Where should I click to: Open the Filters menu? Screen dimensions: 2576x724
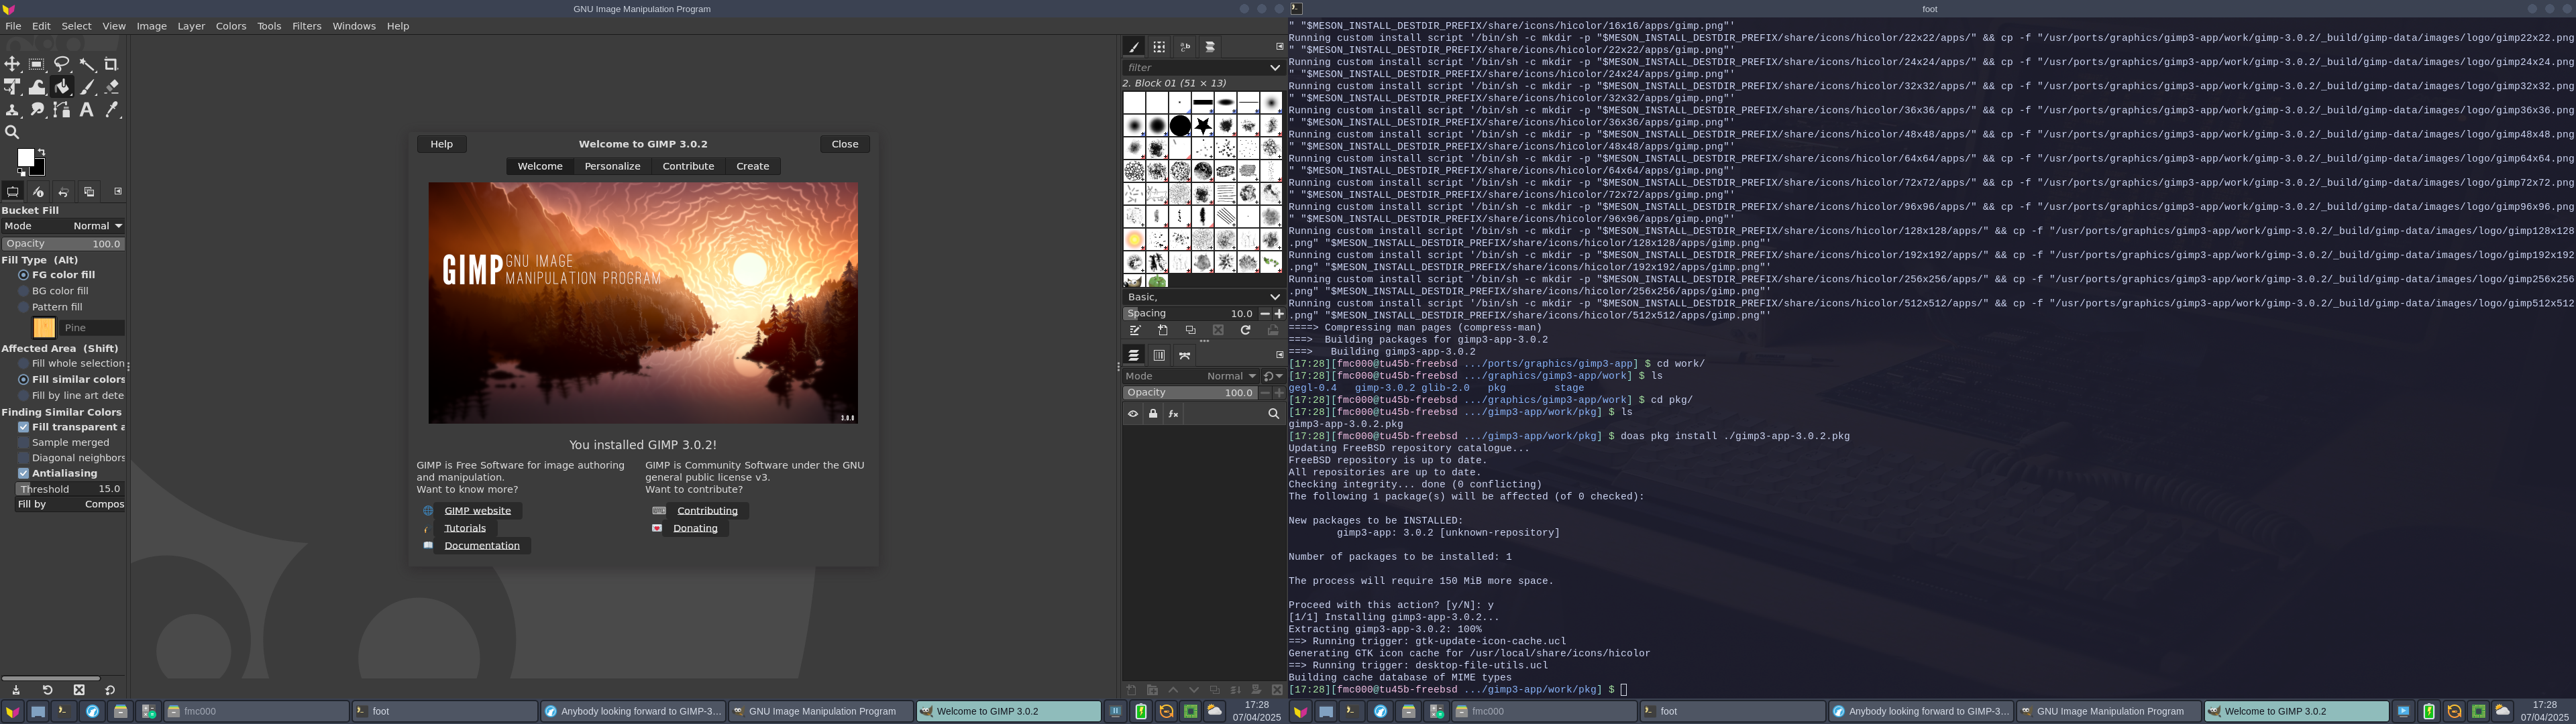306,26
